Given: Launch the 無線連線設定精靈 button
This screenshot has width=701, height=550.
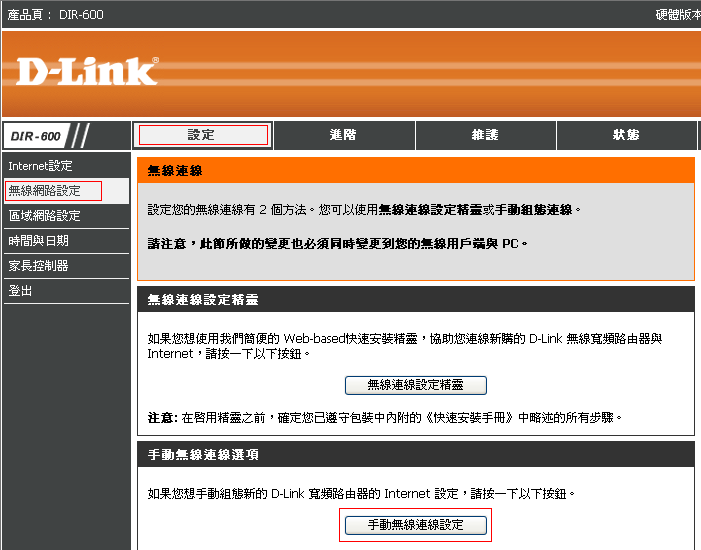Looking at the screenshot, I should pyautogui.click(x=415, y=385).
